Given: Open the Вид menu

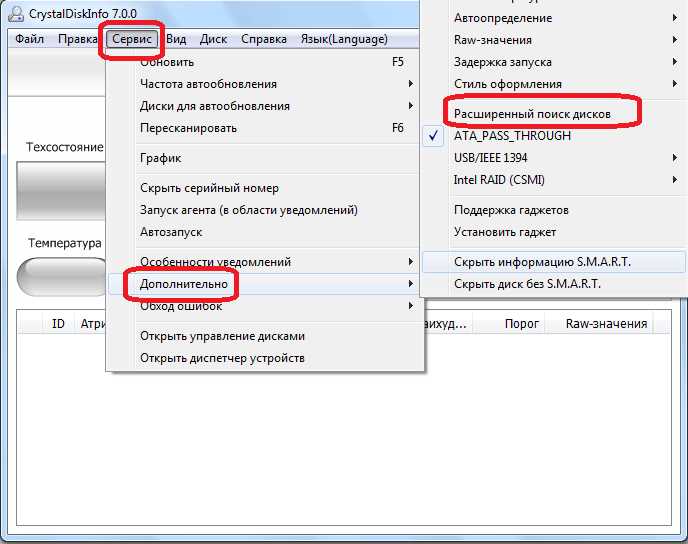Looking at the screenshot, I should tap(176, 39).
